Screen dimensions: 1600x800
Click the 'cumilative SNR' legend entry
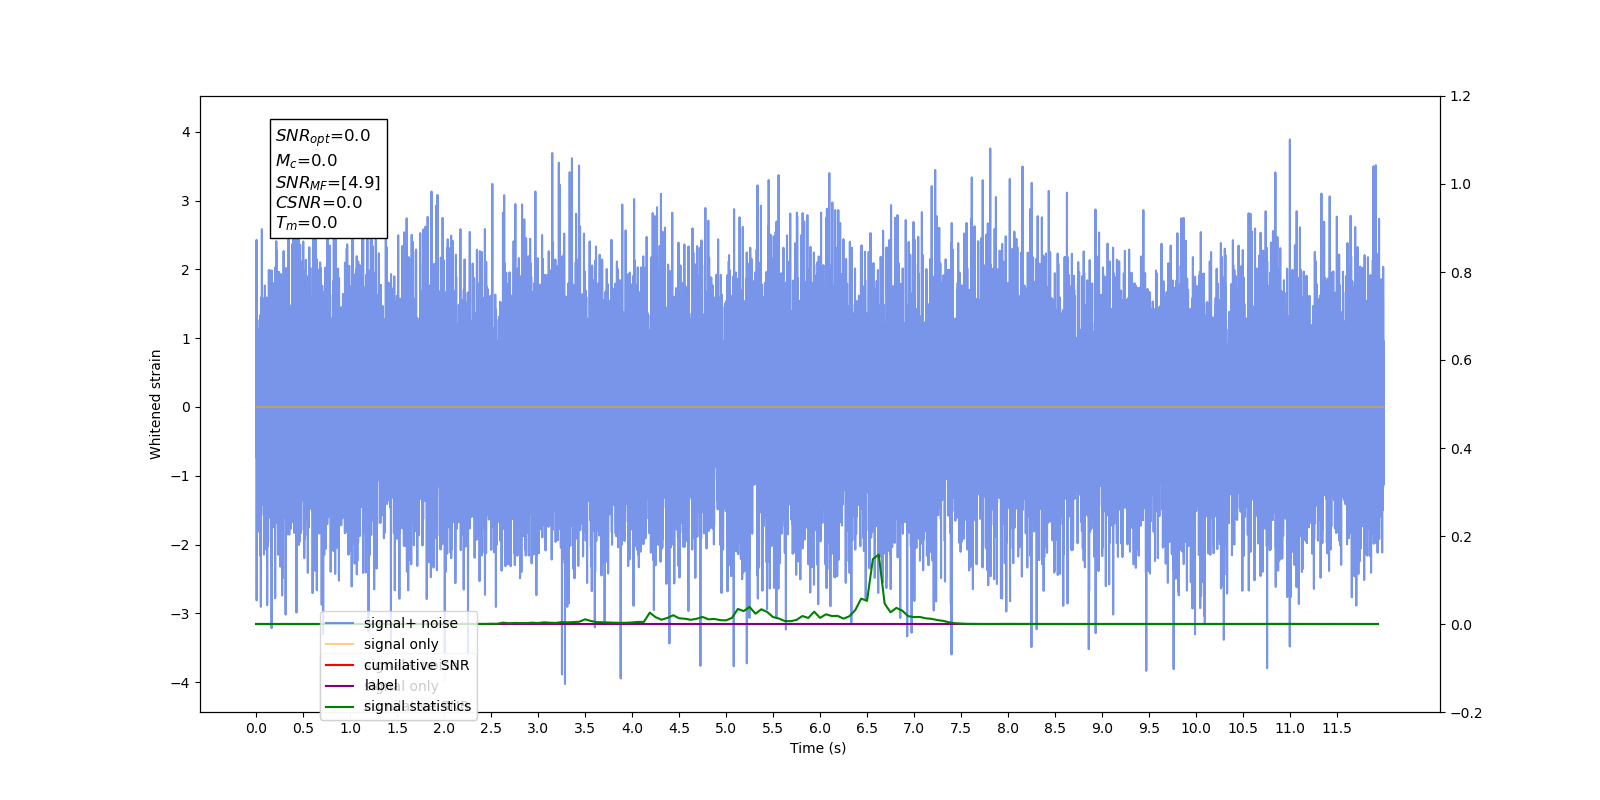click(x=416, y=665)
